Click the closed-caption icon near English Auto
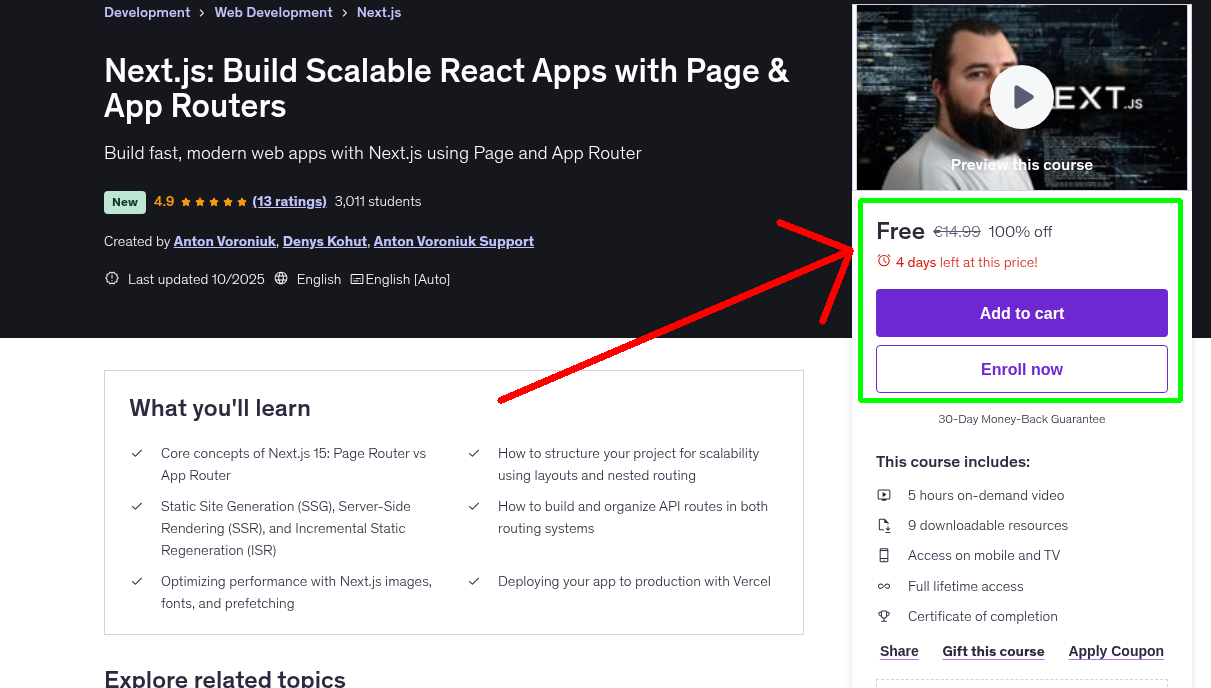Screen dimensions: 1211x688 point(357,279)
